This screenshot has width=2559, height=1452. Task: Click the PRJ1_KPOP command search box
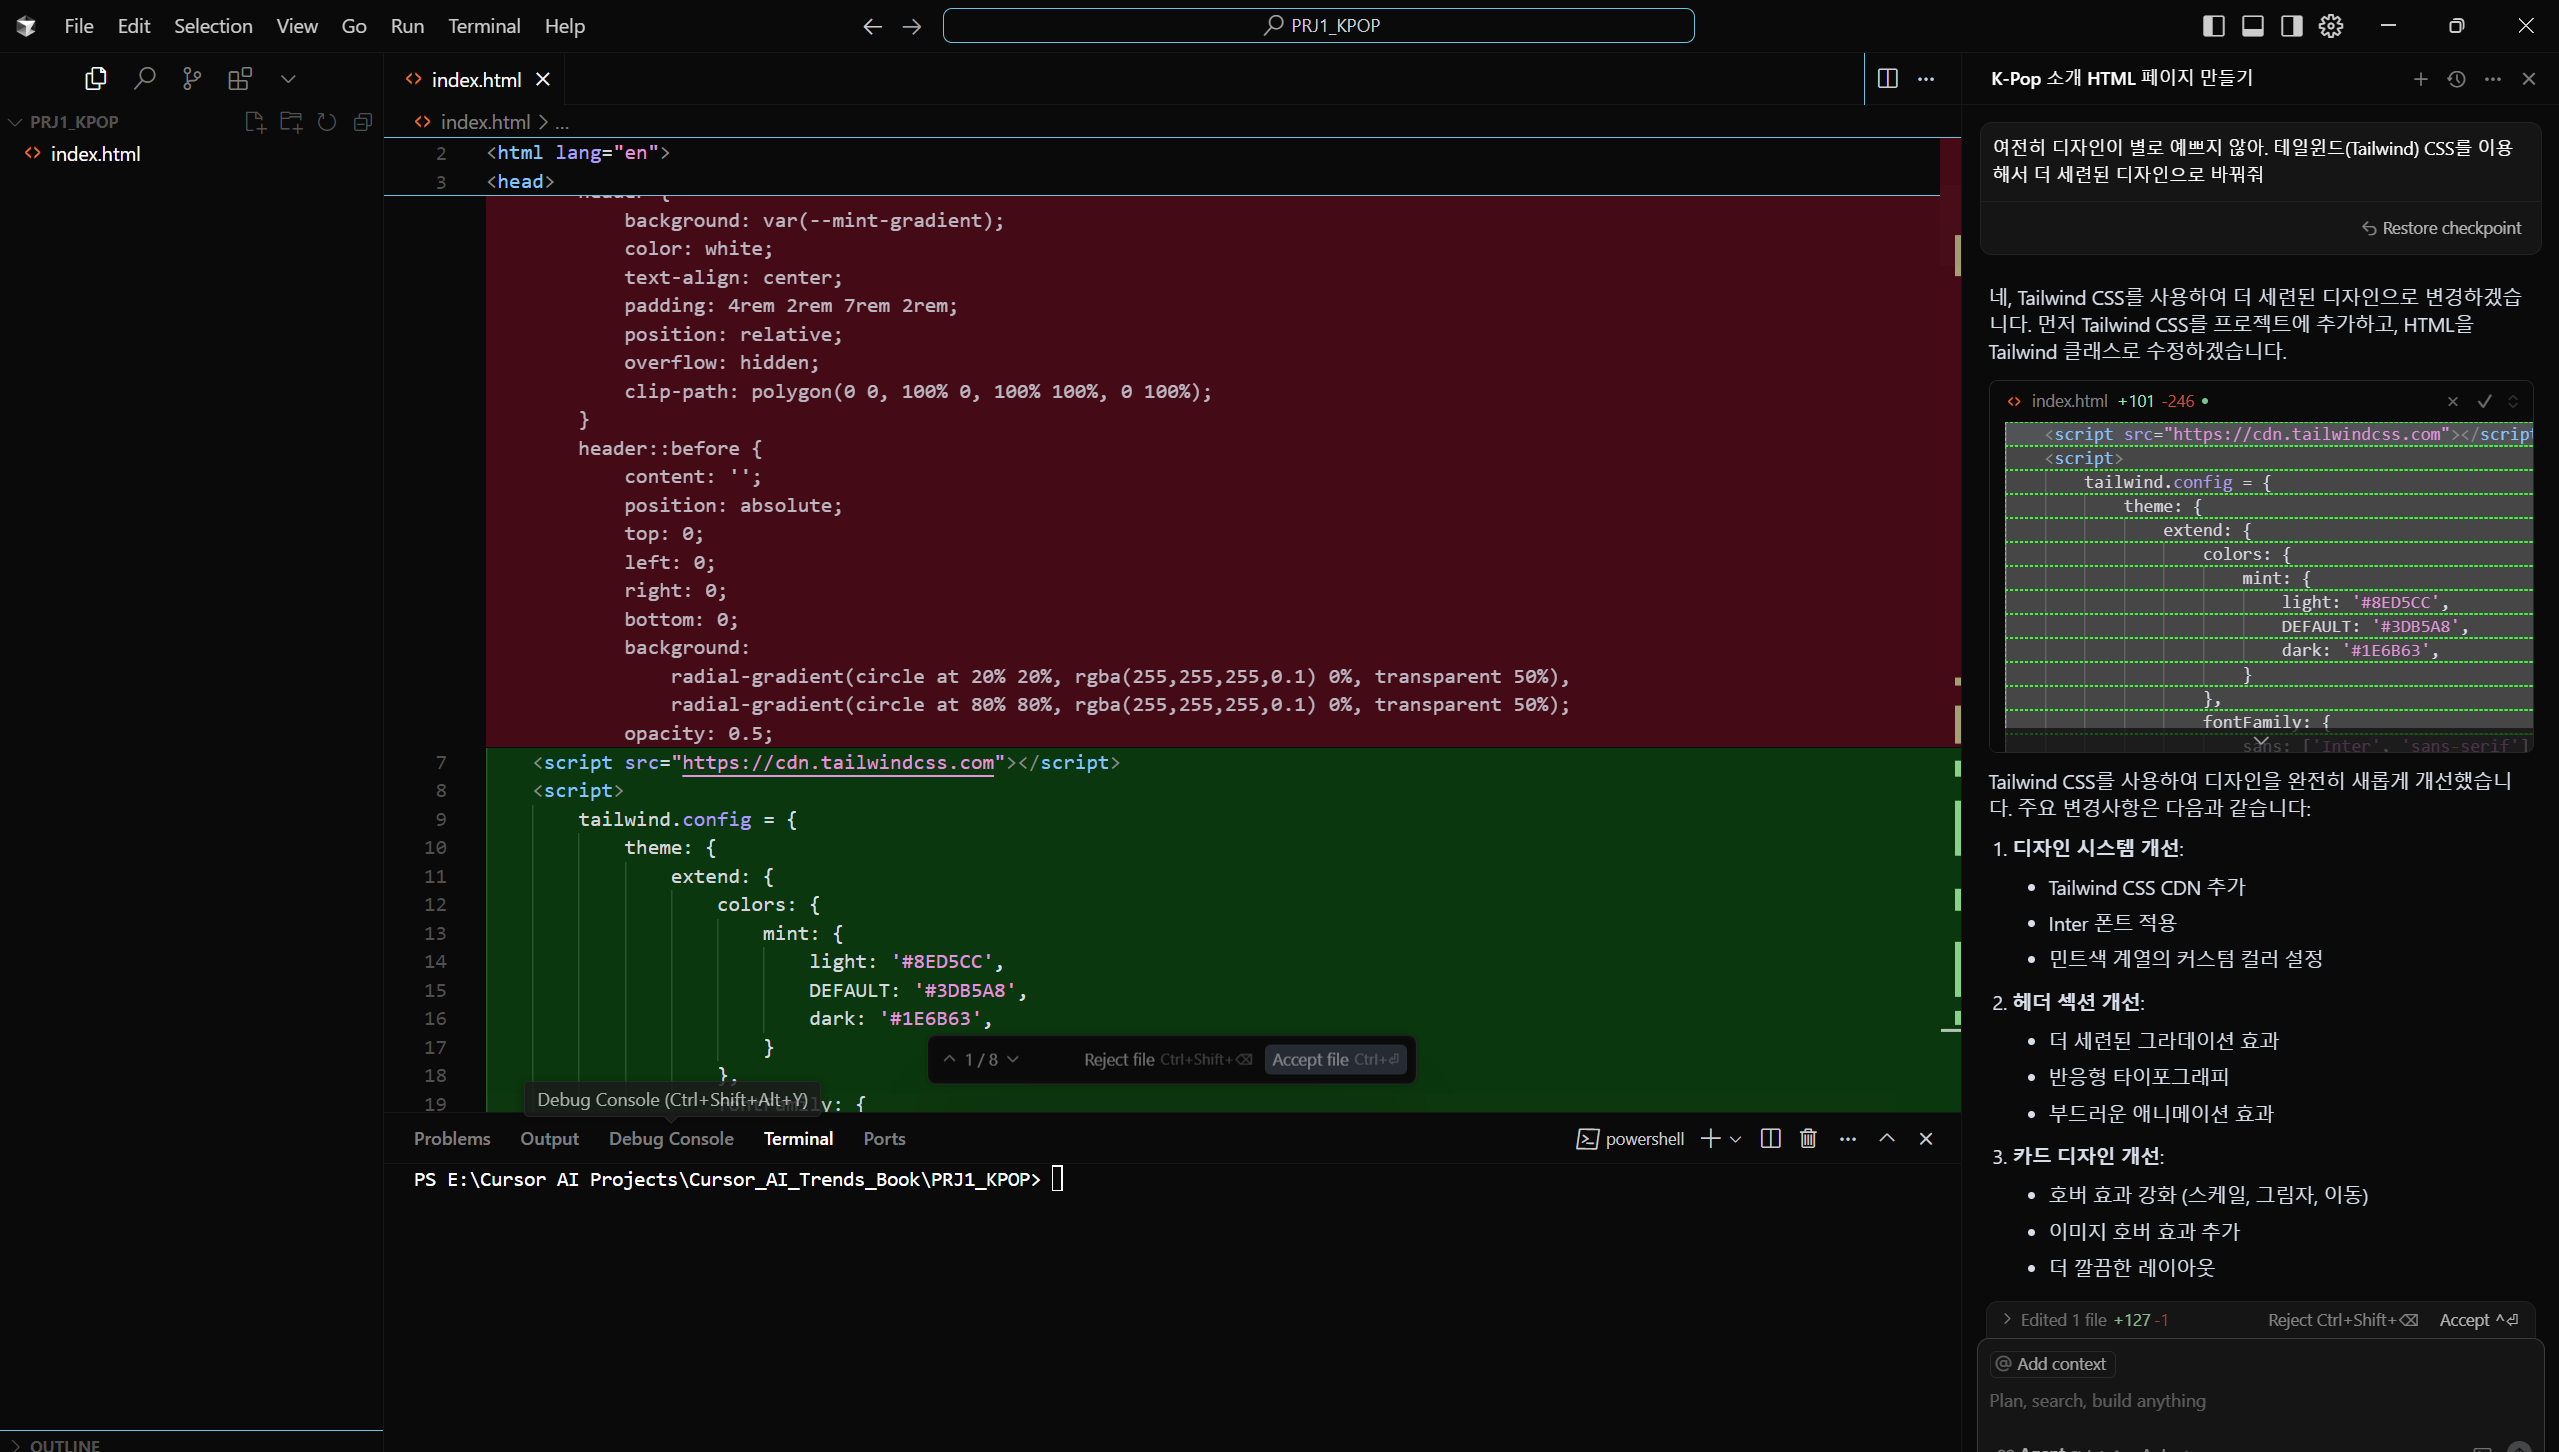[1318, 26]
